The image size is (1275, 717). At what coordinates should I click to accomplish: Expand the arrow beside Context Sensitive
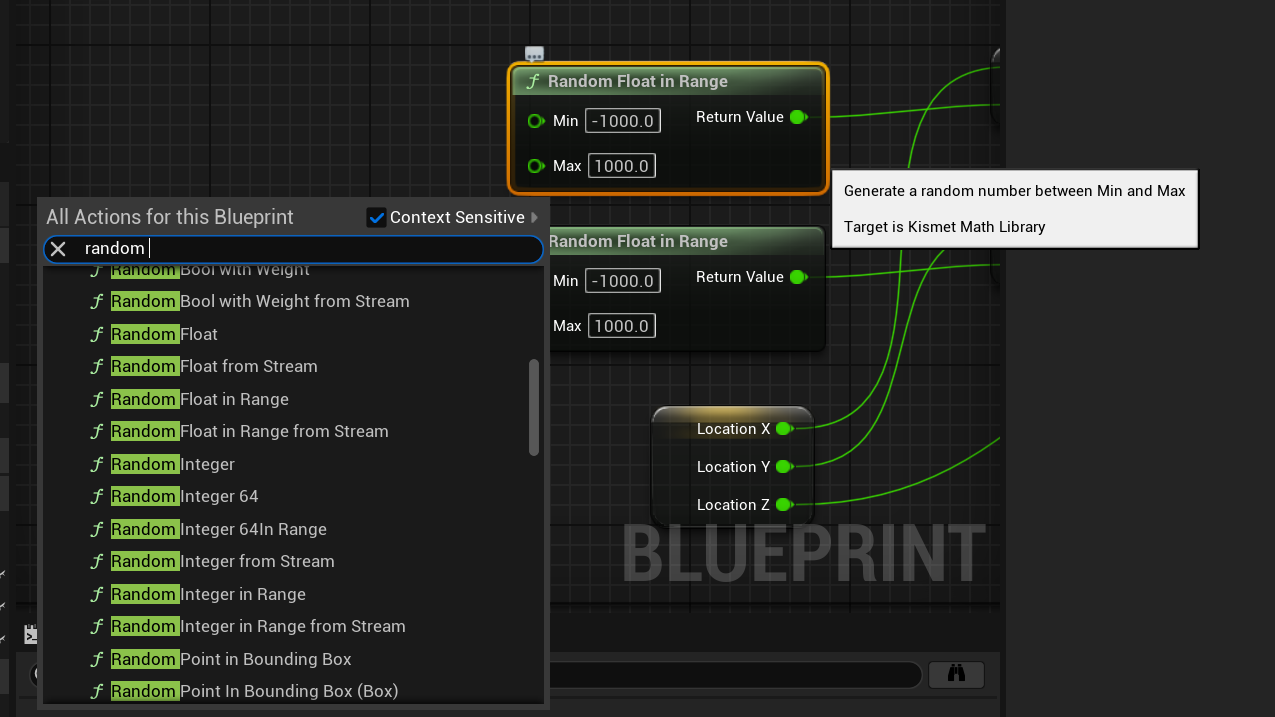(535, 217)
